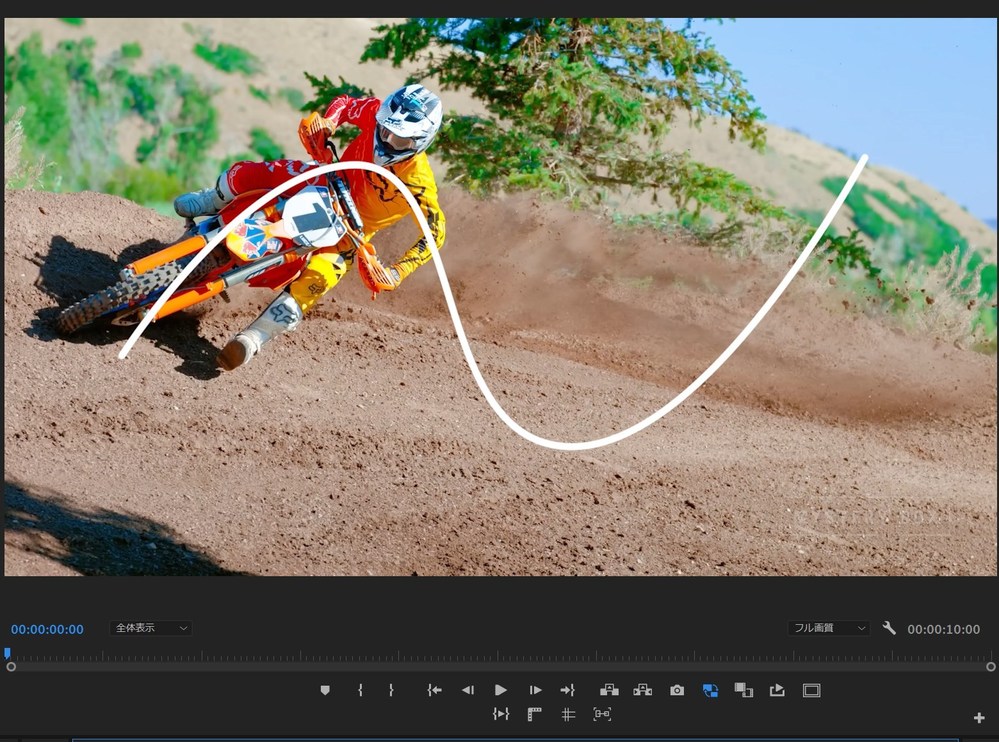Select the Mark Out icon

point(391,690)
